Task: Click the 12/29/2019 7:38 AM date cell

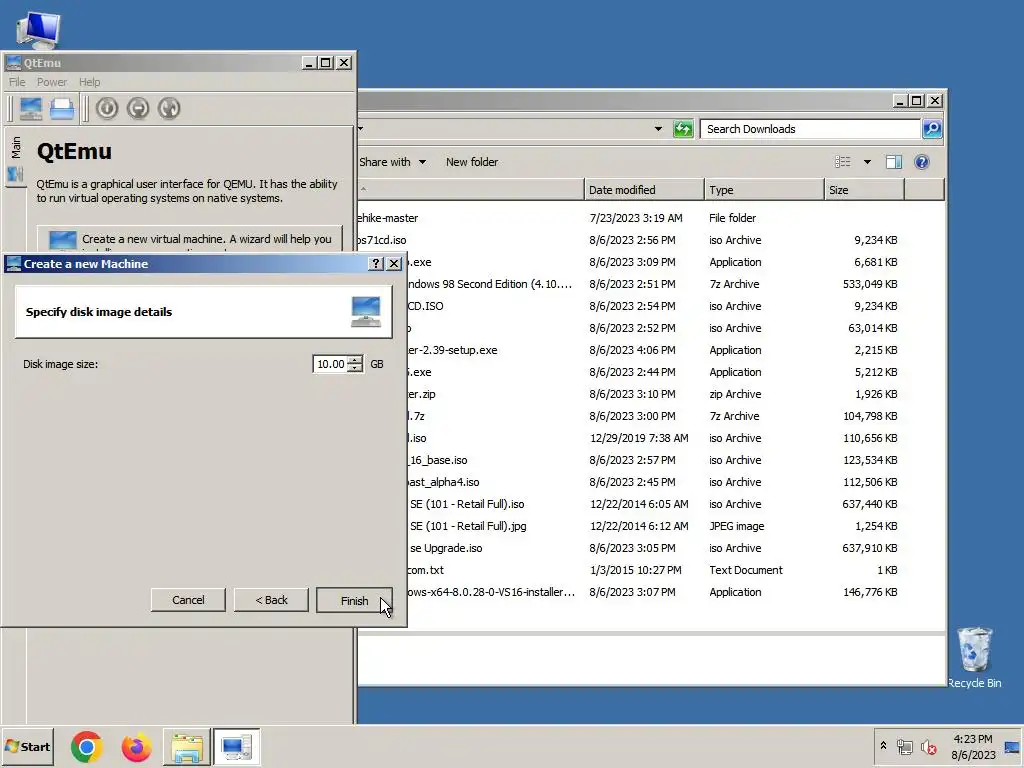Action: tap(639, 438)
